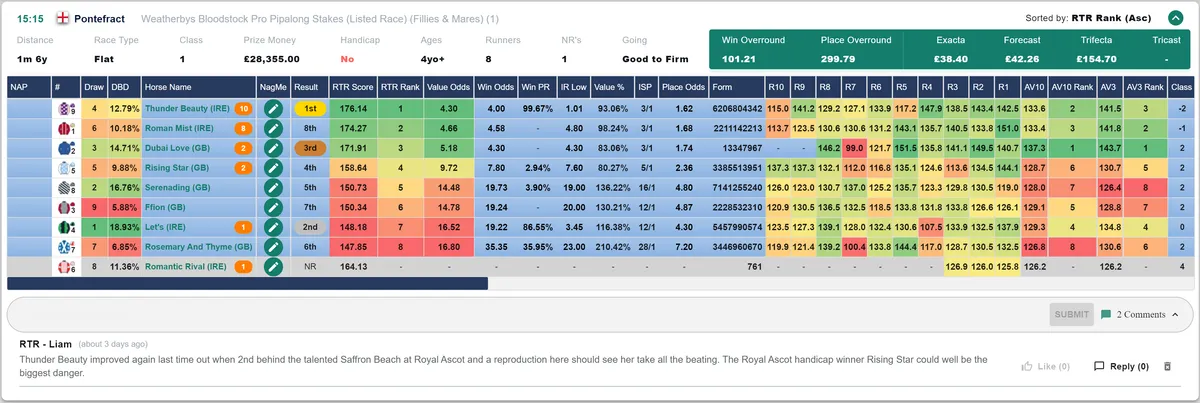Click DBD value 18.93%
Image resolution: width=1200 pixels, height=403 pixels.
coord(124,228)
